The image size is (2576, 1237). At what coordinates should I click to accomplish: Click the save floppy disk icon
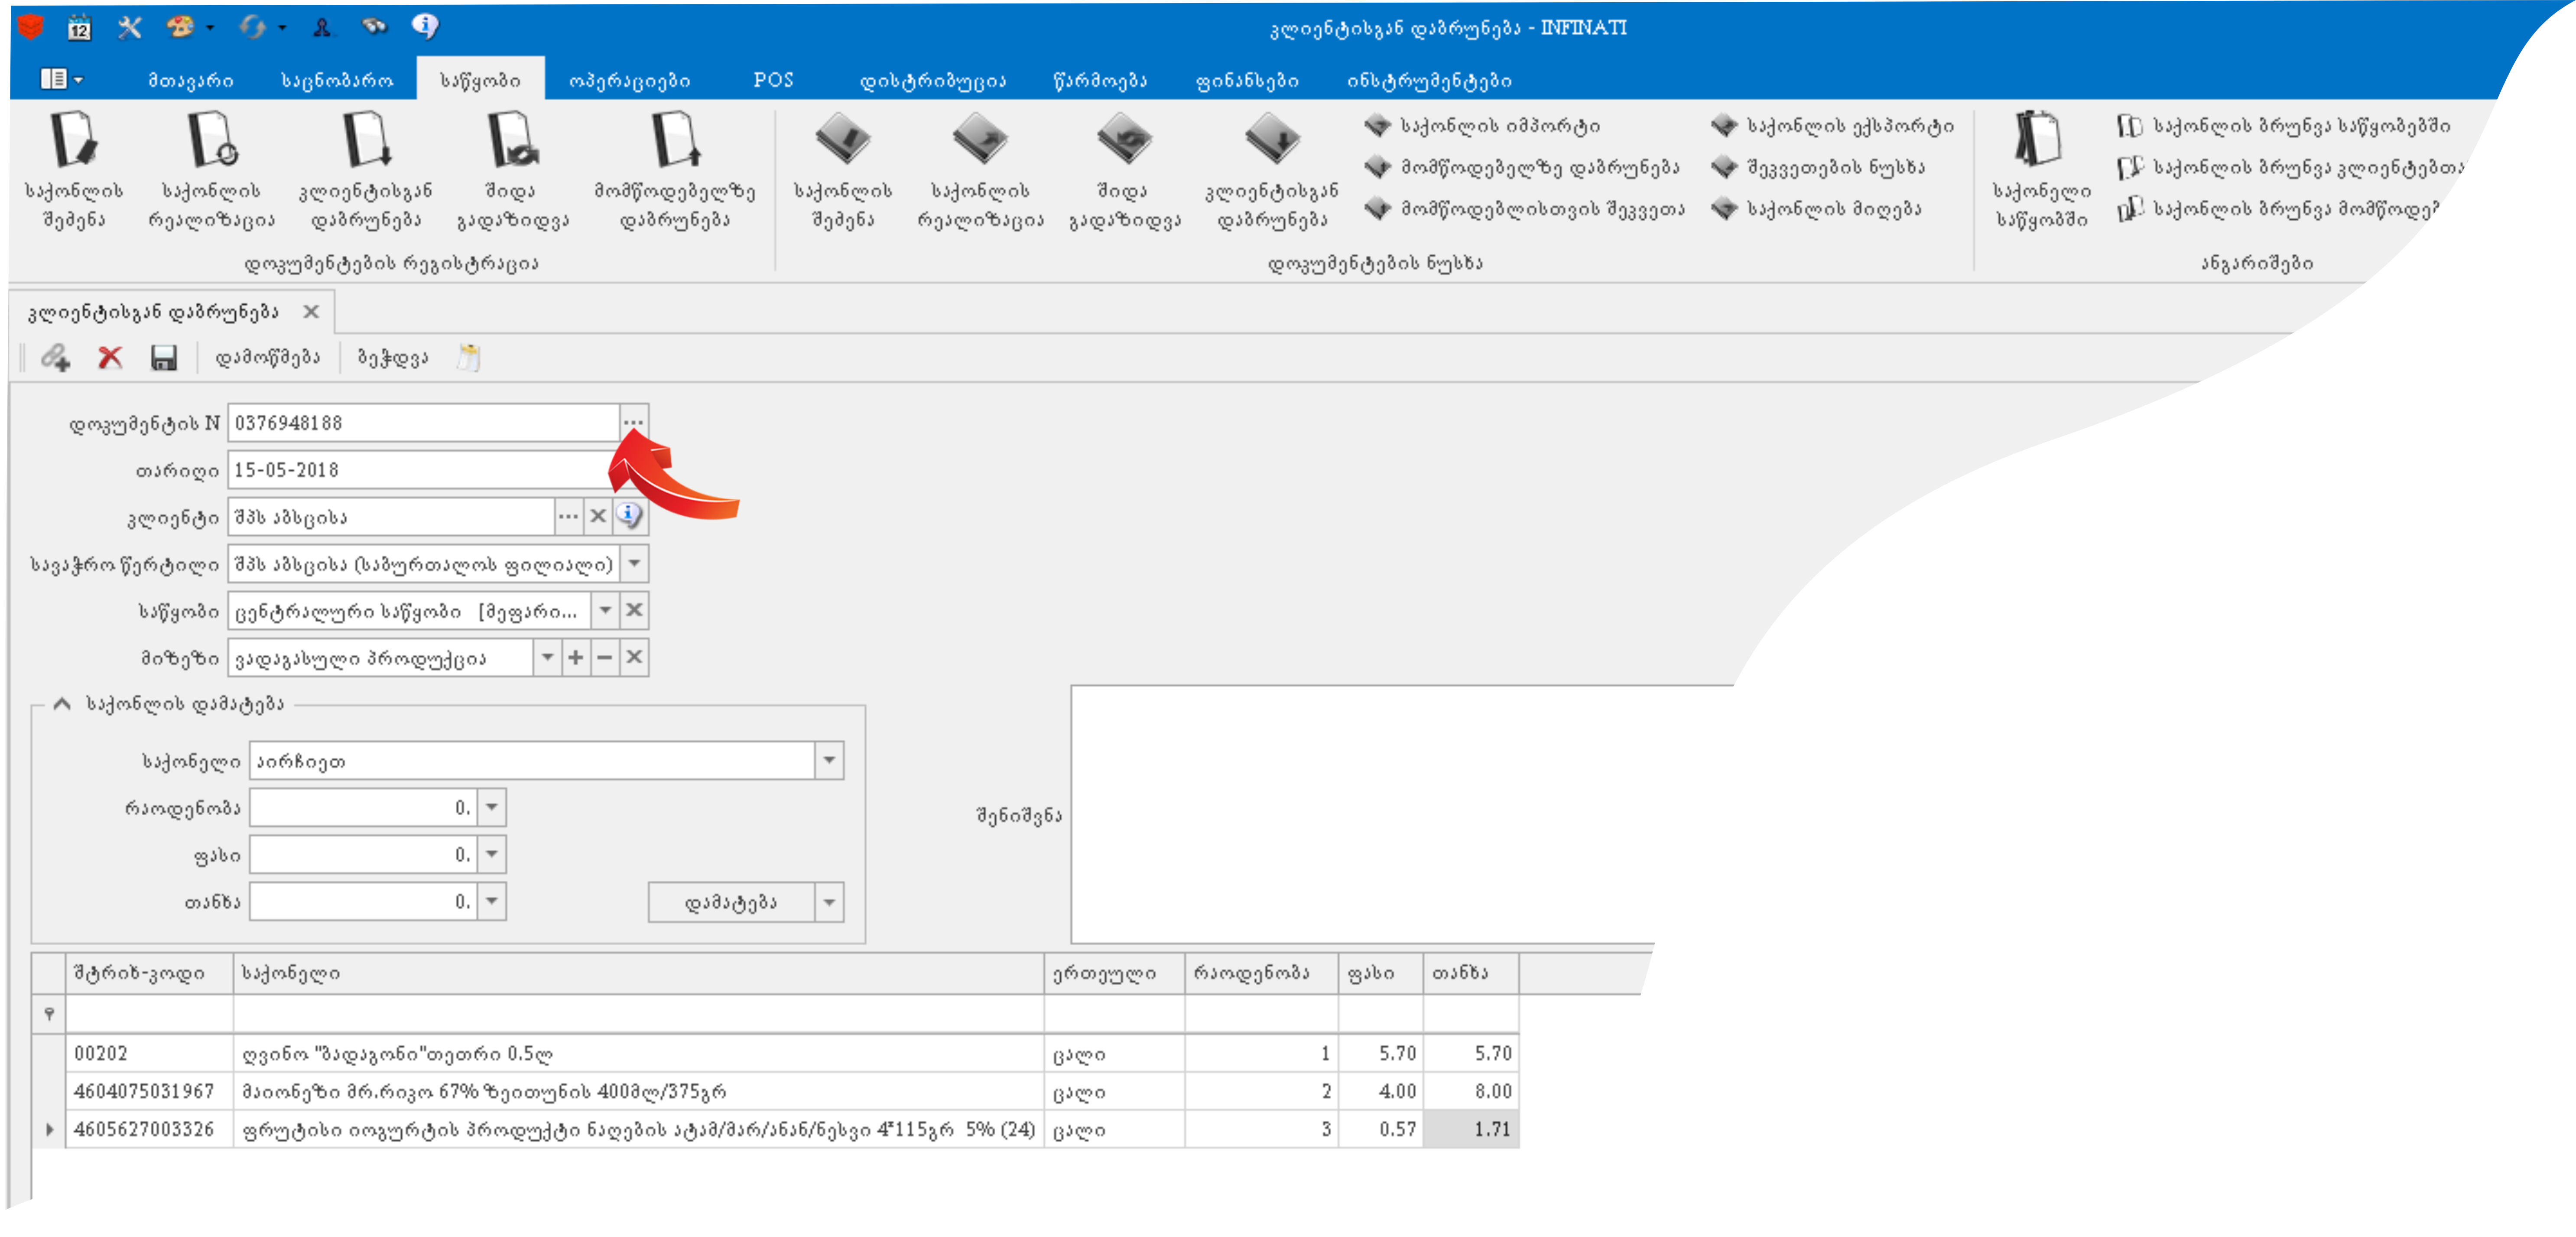coord(164,357)
